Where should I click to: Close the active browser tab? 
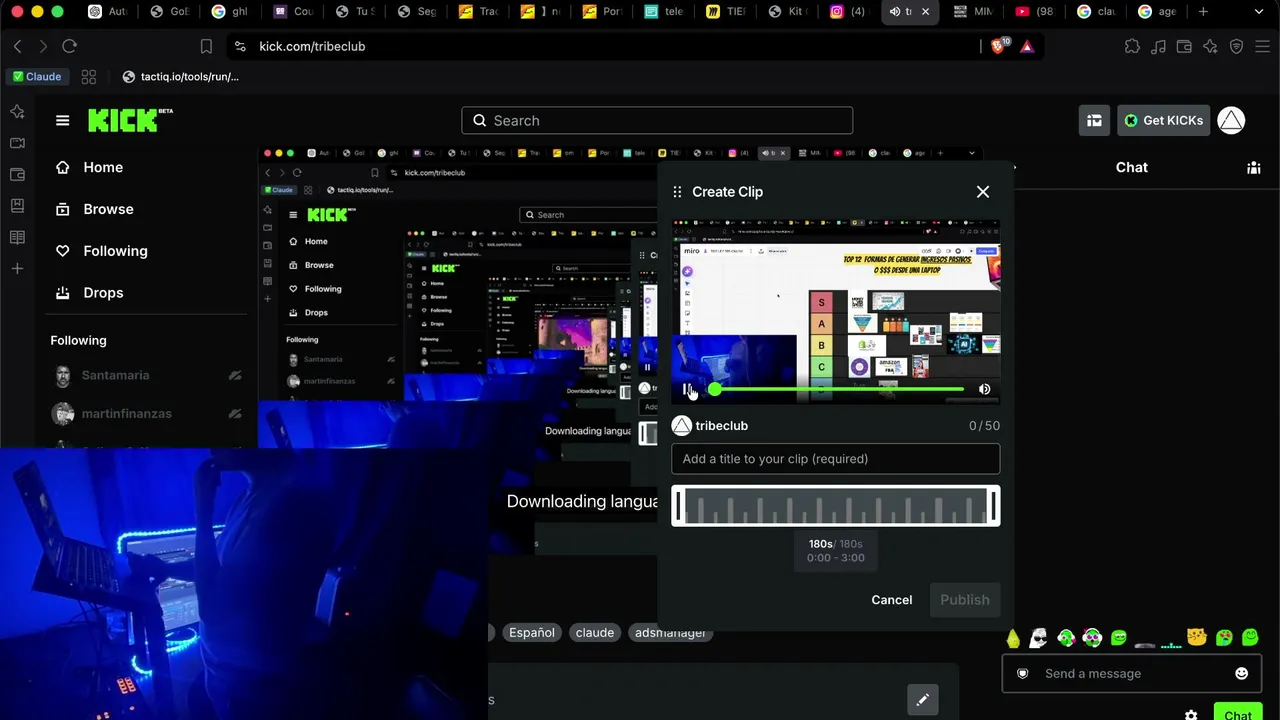click(925, 12)
